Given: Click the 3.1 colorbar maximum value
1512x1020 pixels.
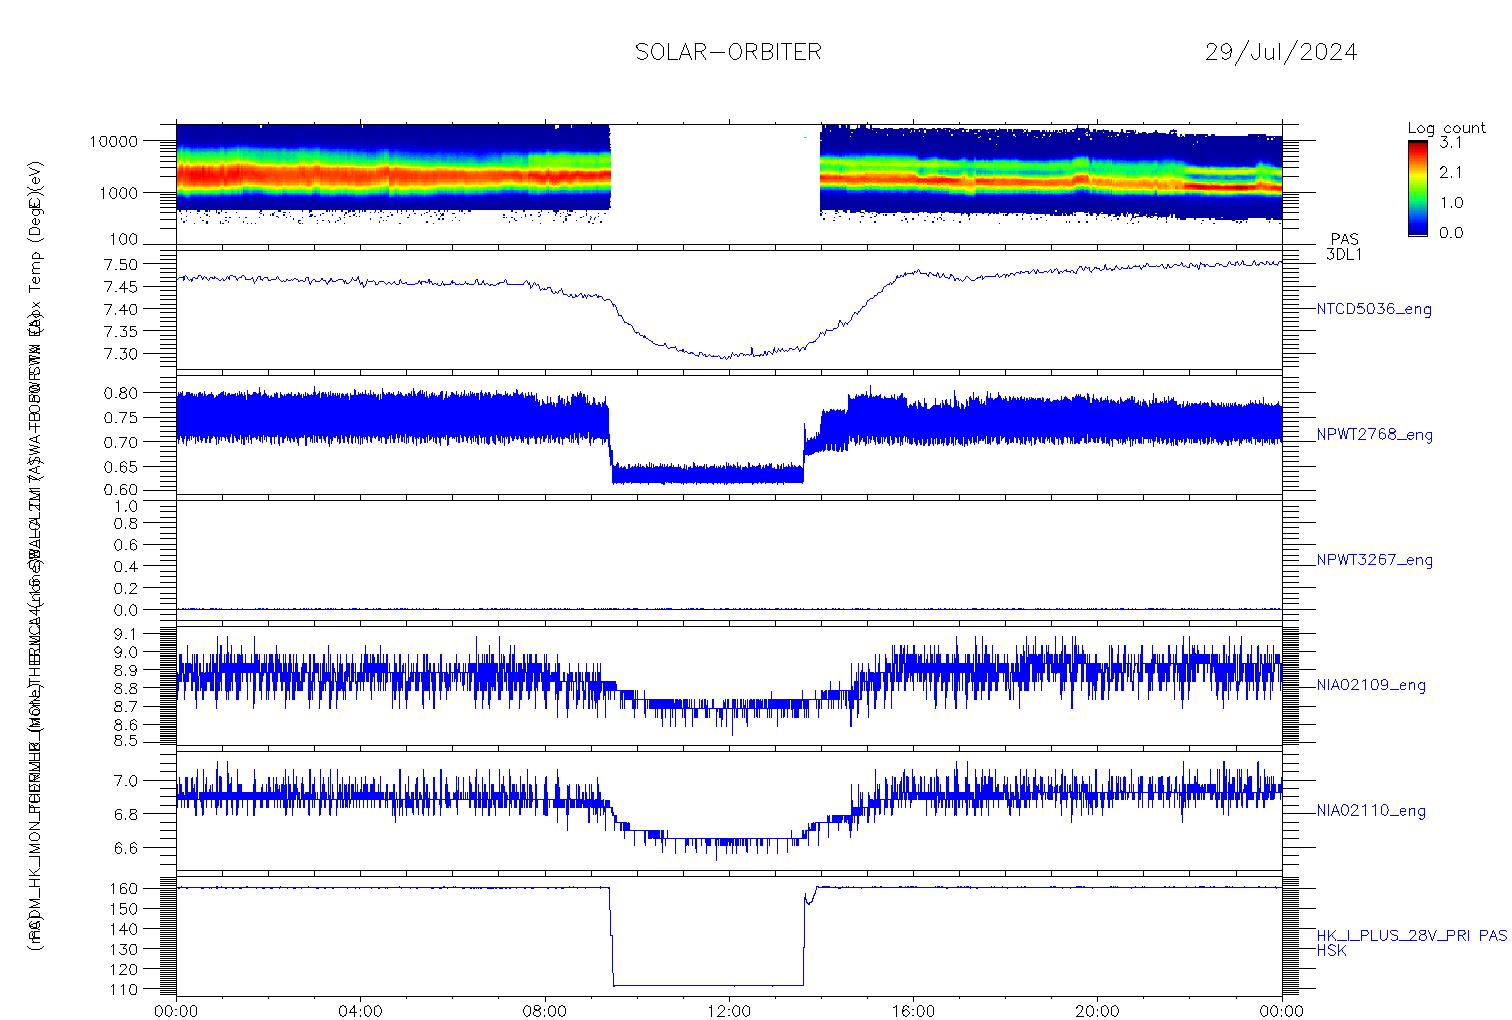Looking at the screenshot, I should pos(1450,143).
